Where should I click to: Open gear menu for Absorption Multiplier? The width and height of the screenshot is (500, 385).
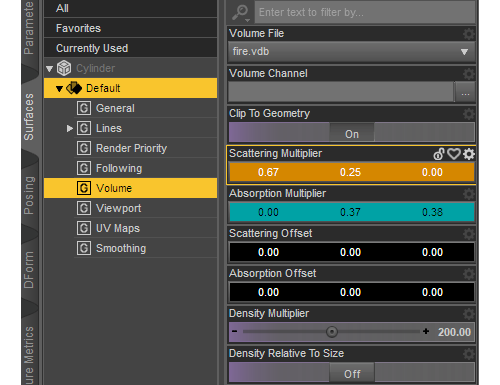point(469,194)
